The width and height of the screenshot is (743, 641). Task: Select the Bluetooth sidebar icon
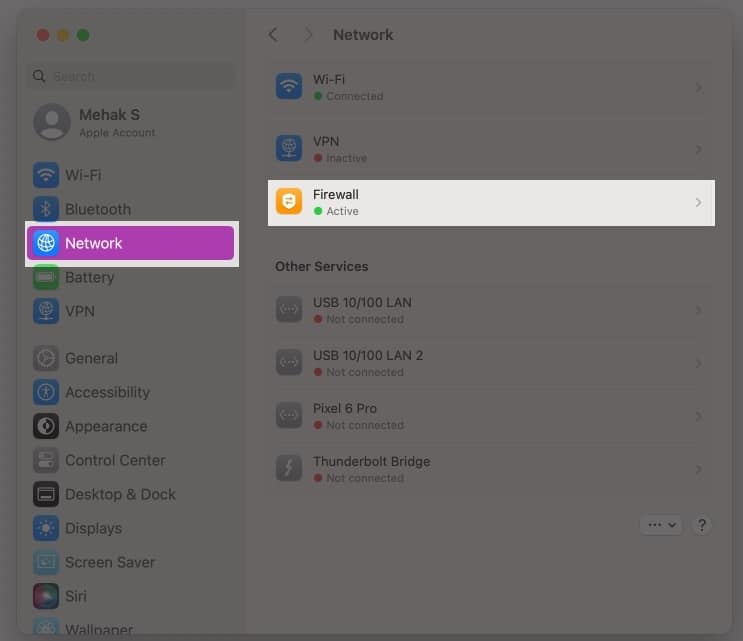tap(46, 209)
